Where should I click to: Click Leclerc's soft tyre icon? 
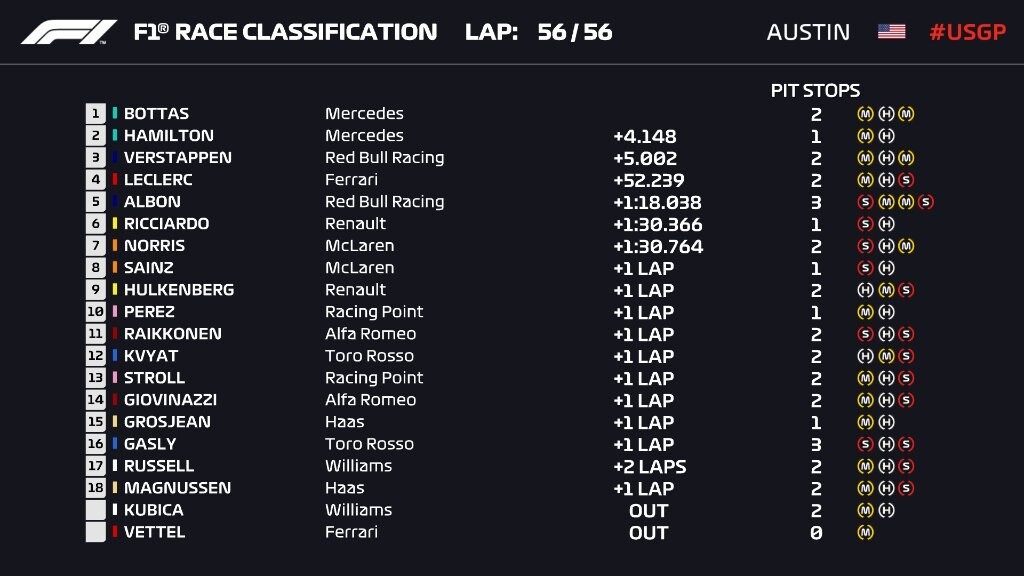tap(906, 180)
